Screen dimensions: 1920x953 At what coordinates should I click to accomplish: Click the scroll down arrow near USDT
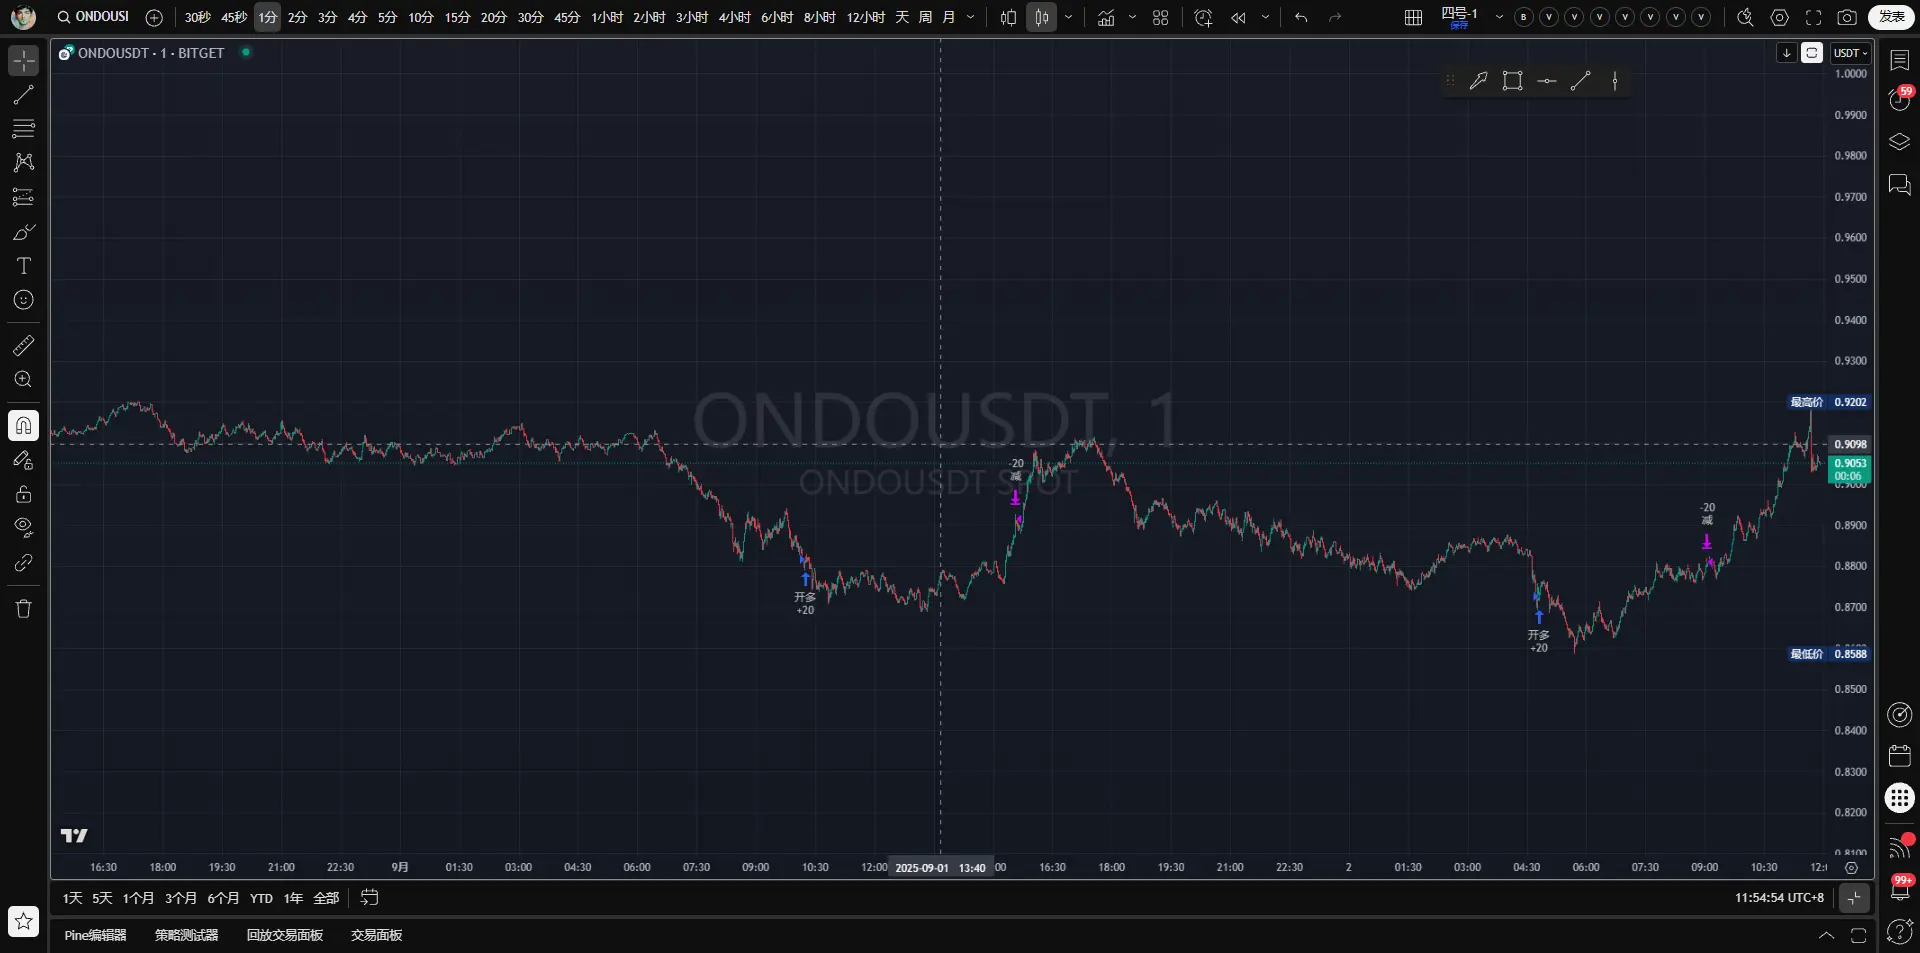point(1787,53)
